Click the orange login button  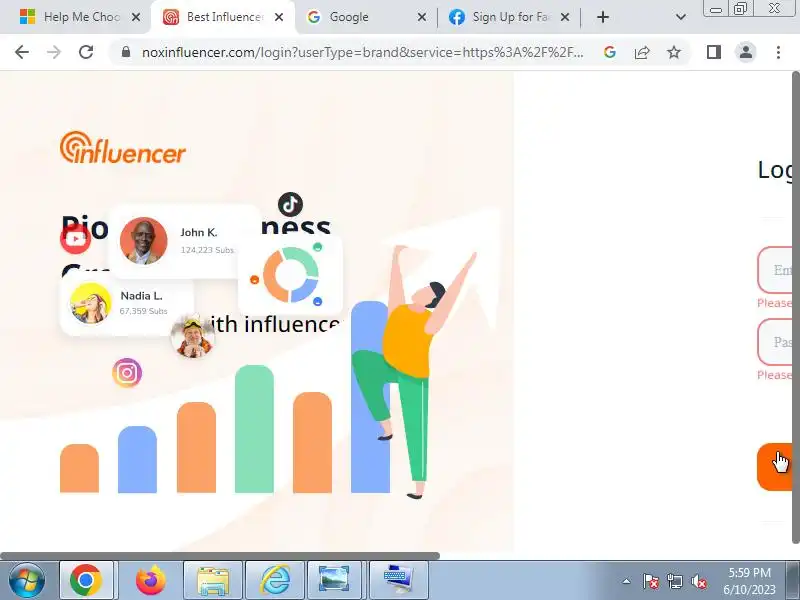pos(775,467)
